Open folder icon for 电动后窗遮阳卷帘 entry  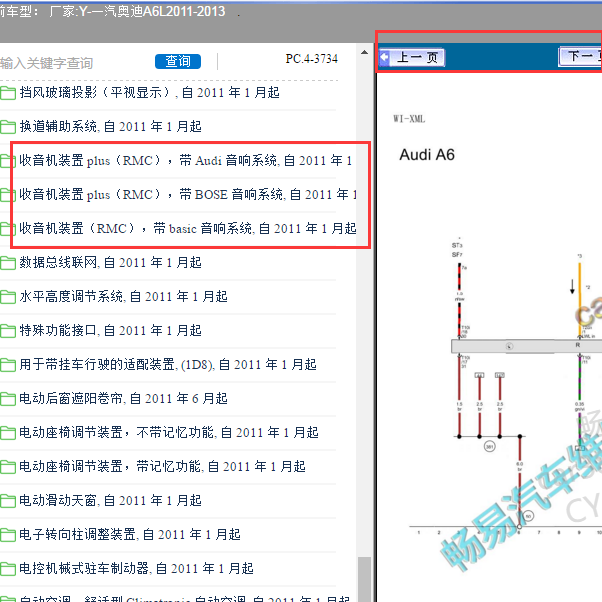pyautogui.click(x=8, y=399)
